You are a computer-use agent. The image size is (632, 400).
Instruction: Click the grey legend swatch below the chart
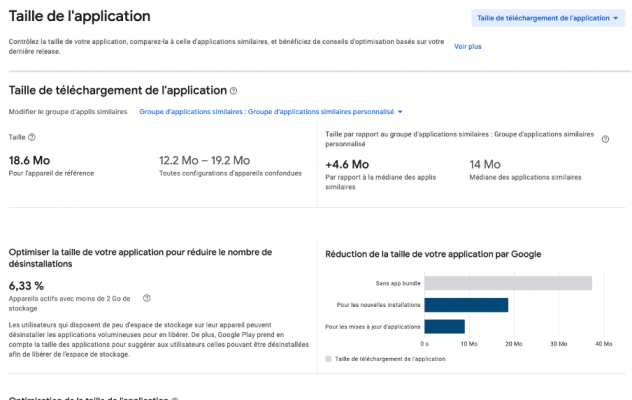point(329,358)
